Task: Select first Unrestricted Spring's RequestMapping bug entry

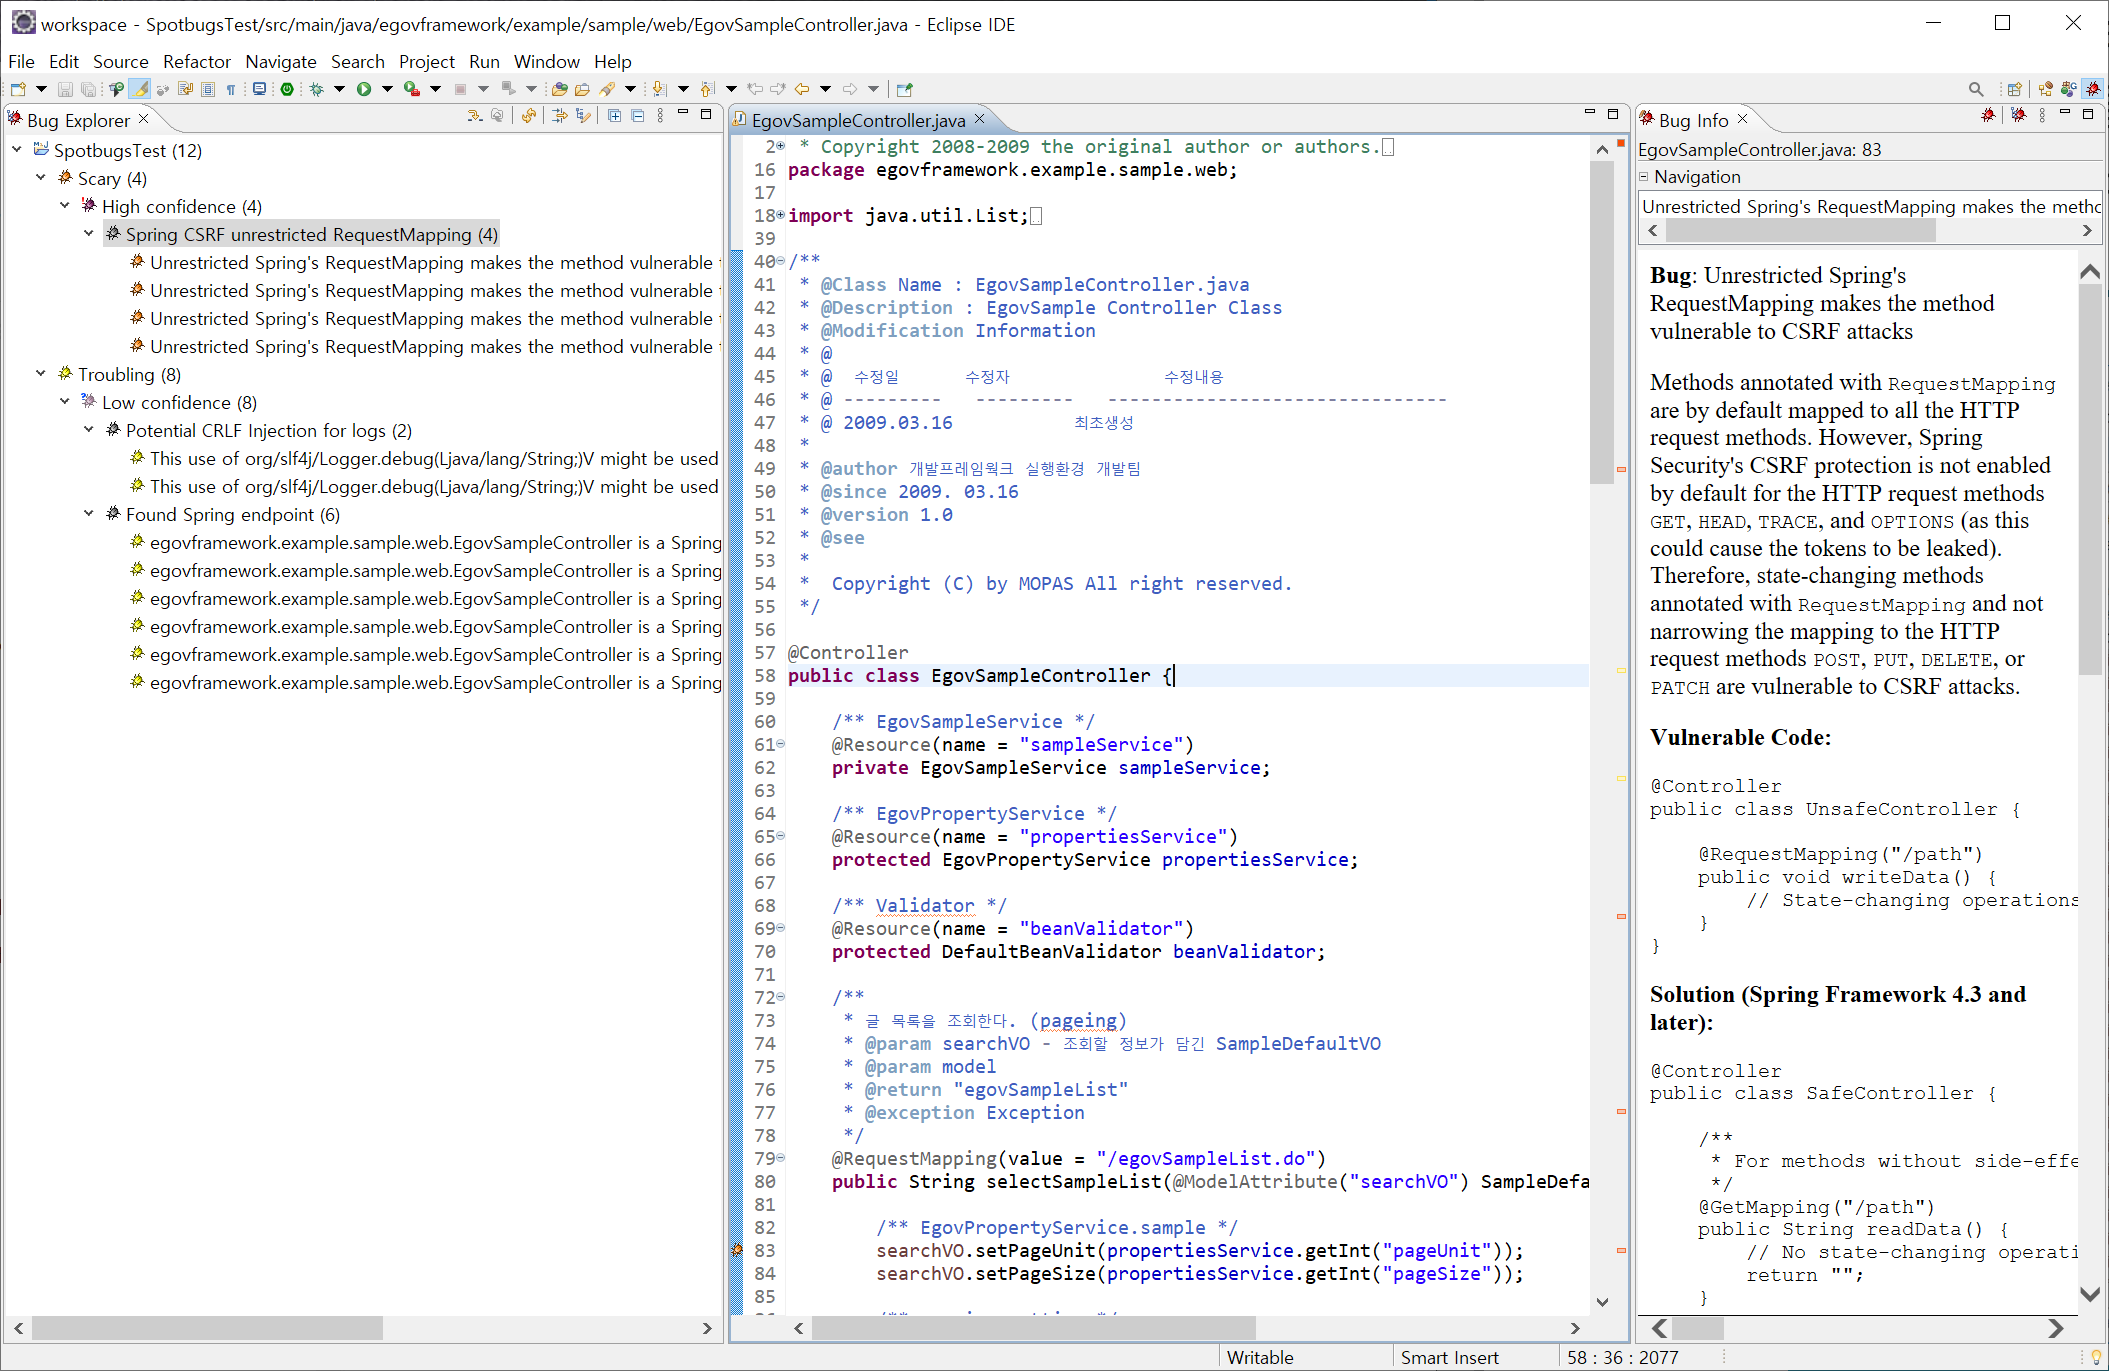Action: click(x=430, y=262)
